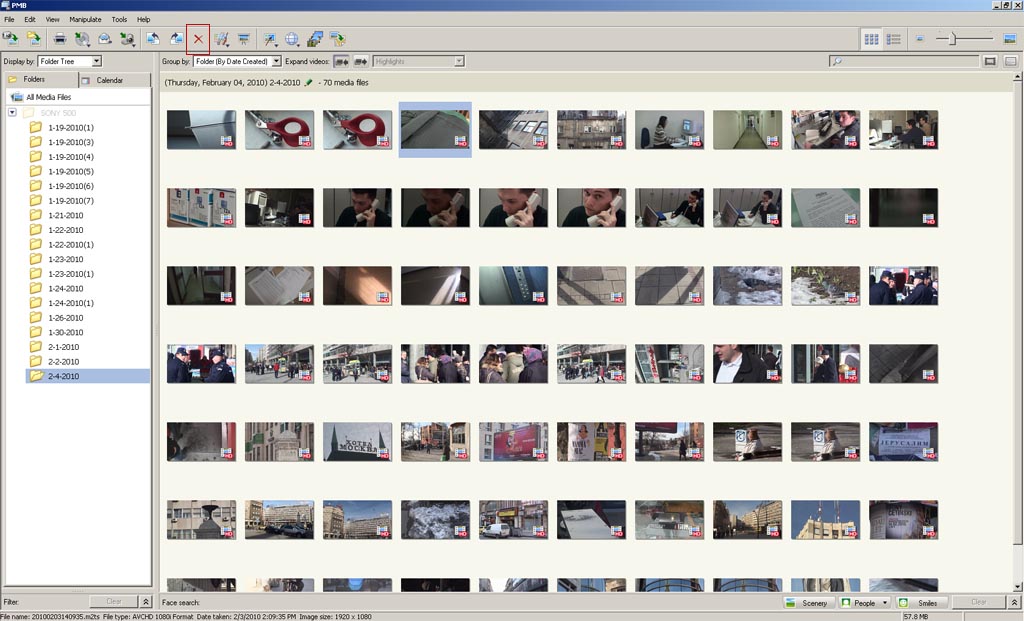The height and width of the screenshot is (621, 1024).
Task: Rotate the selected media counterclockwise
Action: click(x=152, y=39)
